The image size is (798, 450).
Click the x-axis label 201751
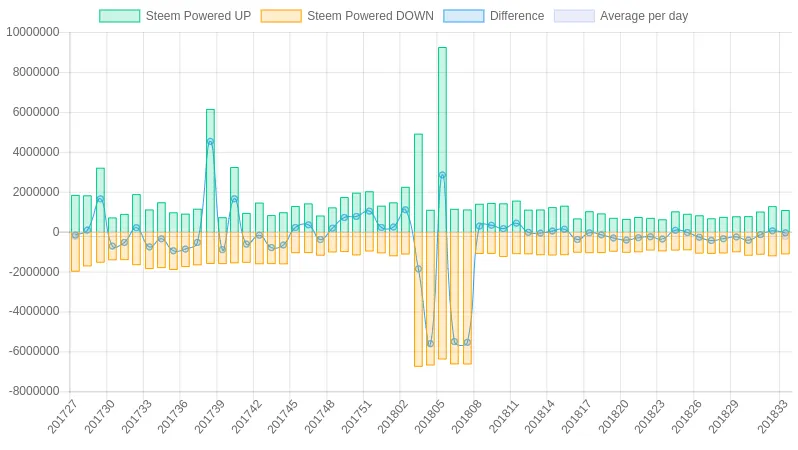[356, 416]
